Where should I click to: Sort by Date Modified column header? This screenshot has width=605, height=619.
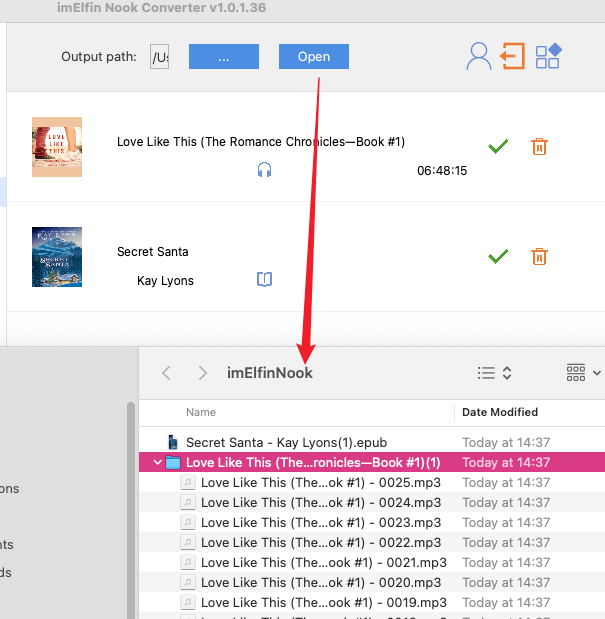coord(500,412)
